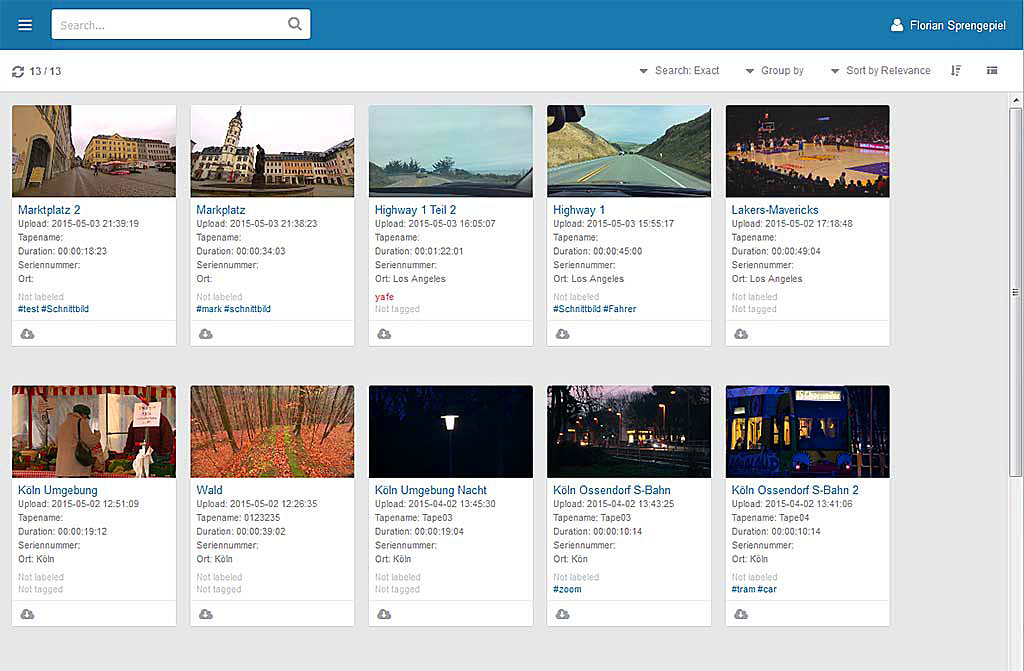This screenshot has width=1024, height=671.
Task: Click the 13 / 13 results count
Action: click(x=45, y=71)
